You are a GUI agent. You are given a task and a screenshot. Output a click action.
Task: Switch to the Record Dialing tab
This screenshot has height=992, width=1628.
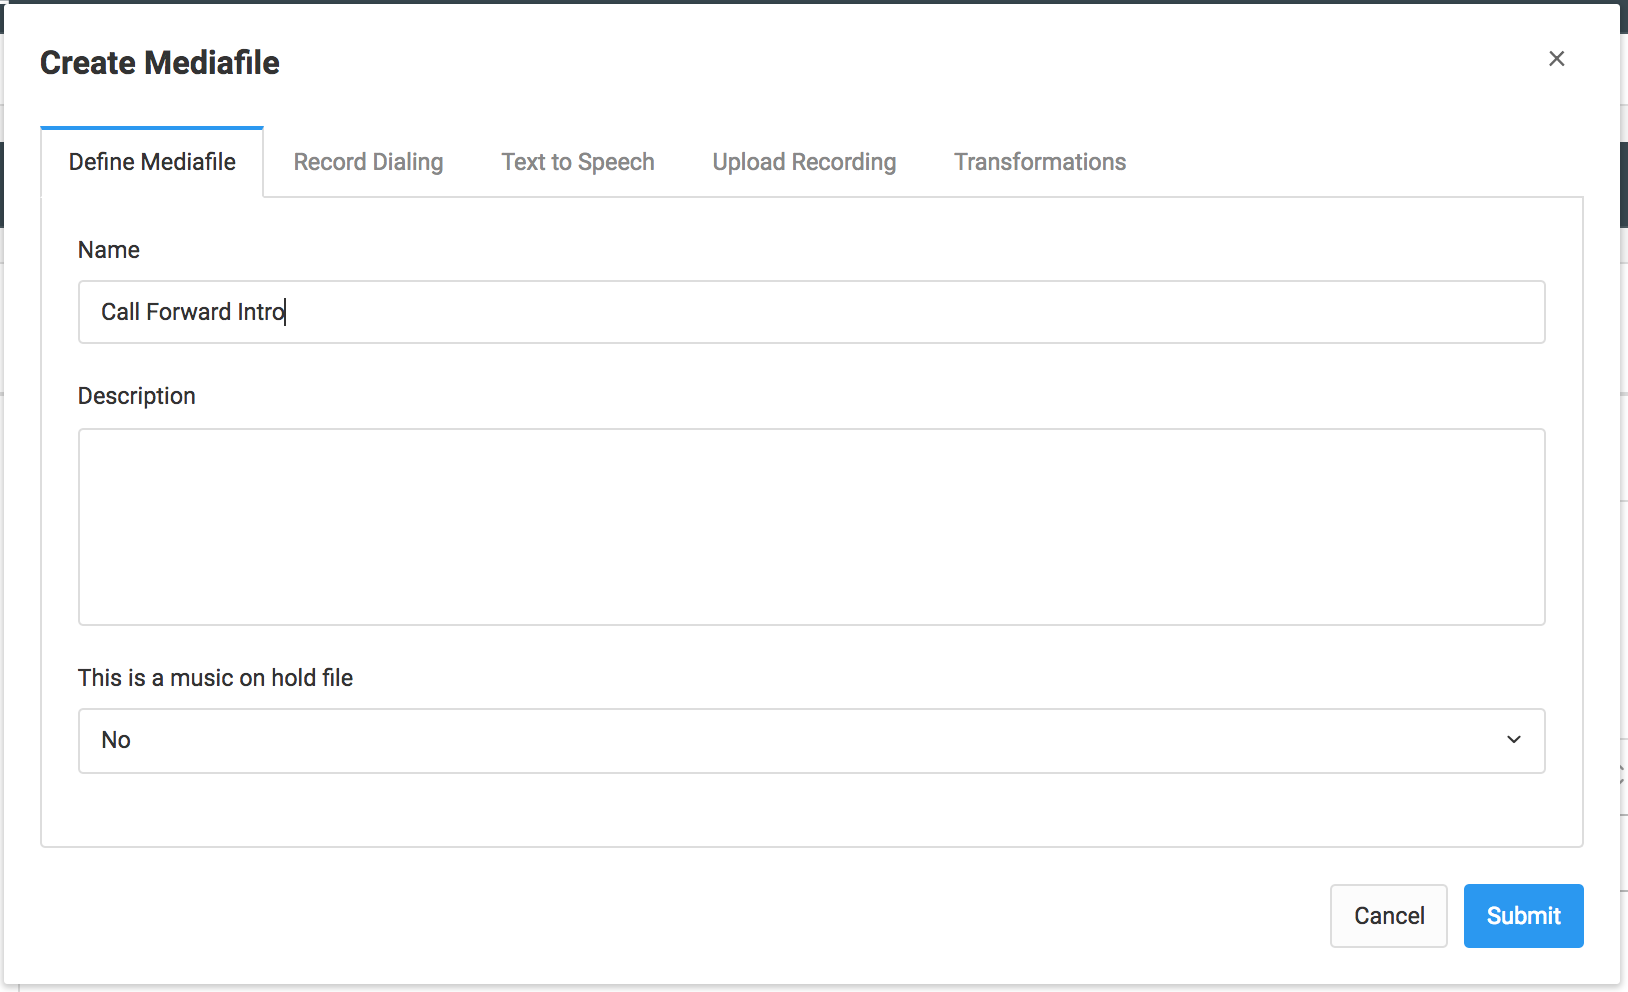tap(368, 162)
